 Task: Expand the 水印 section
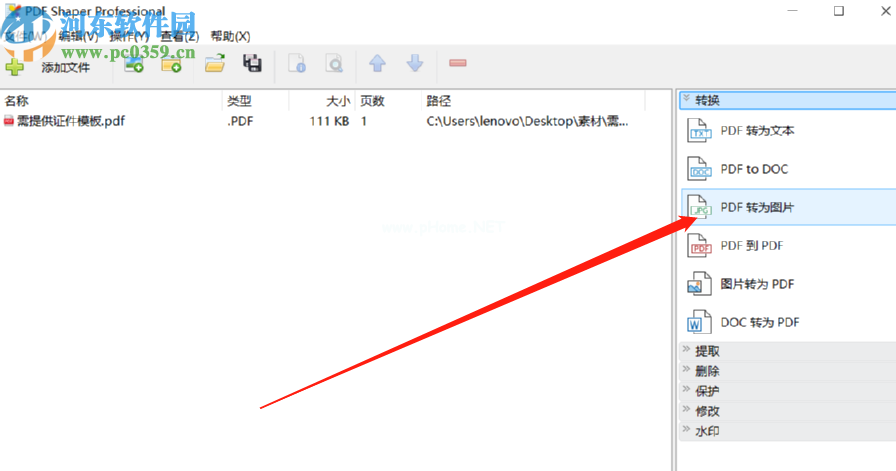707,431
